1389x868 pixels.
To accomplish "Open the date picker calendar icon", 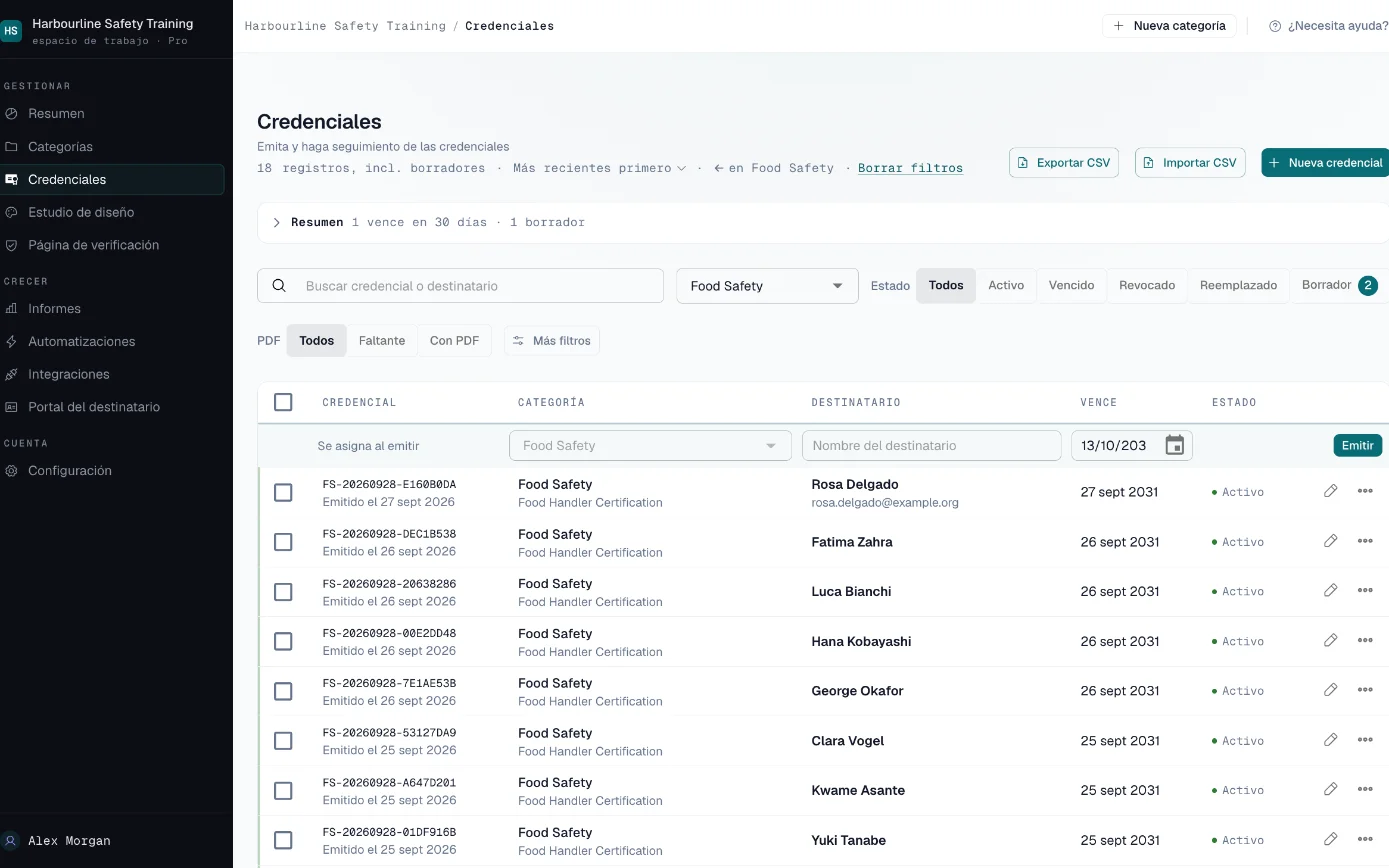I will tap(1175, 446).
